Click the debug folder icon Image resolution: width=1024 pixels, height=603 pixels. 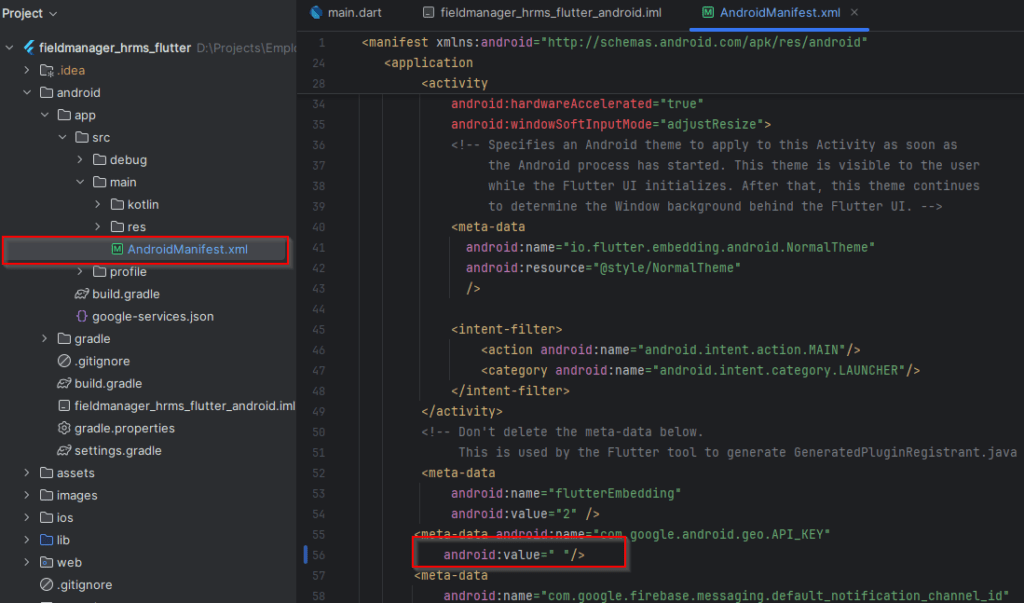pyautogui.click(x=99, y=159)
